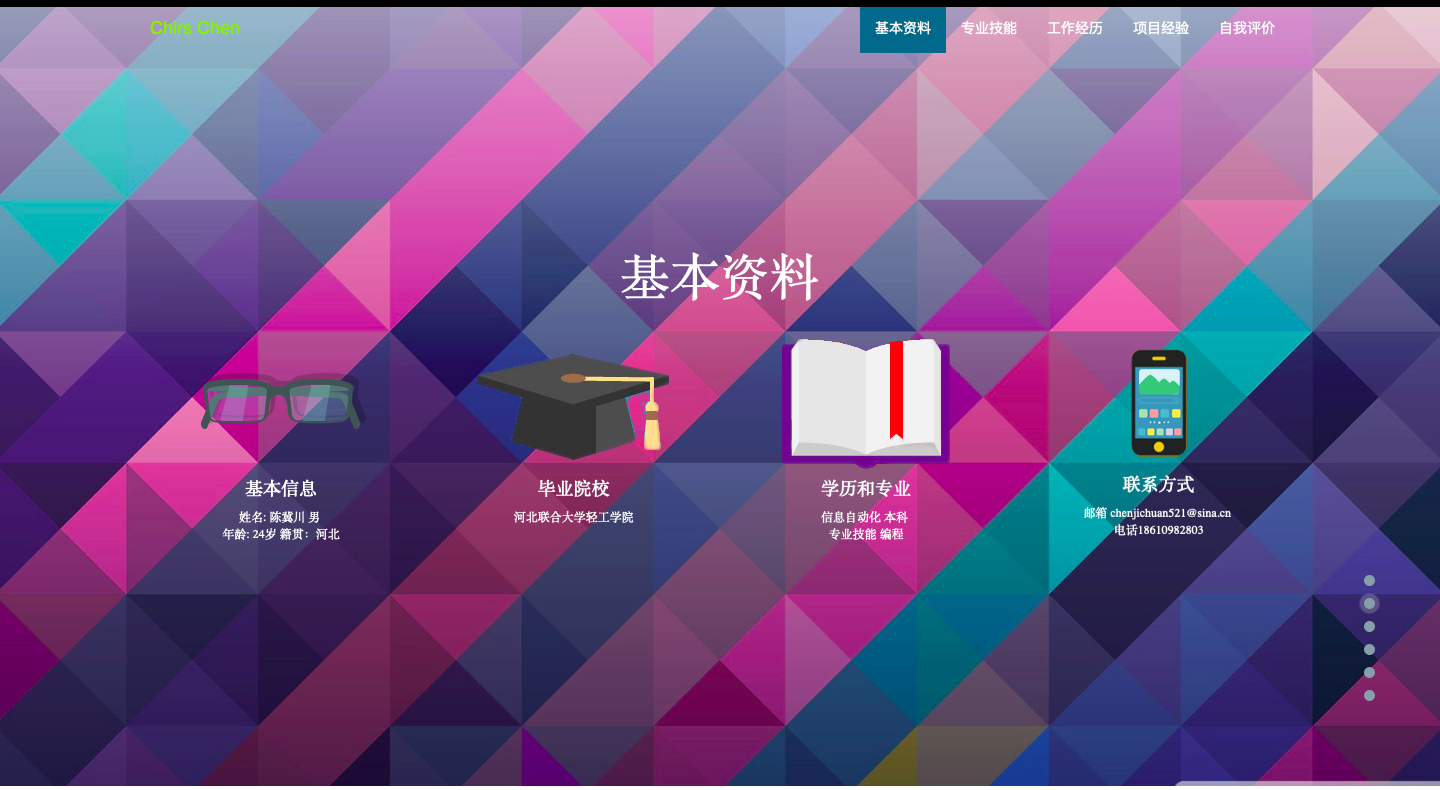
Task: Open the 基本资料 nav tab
Action: coord(902,28)
